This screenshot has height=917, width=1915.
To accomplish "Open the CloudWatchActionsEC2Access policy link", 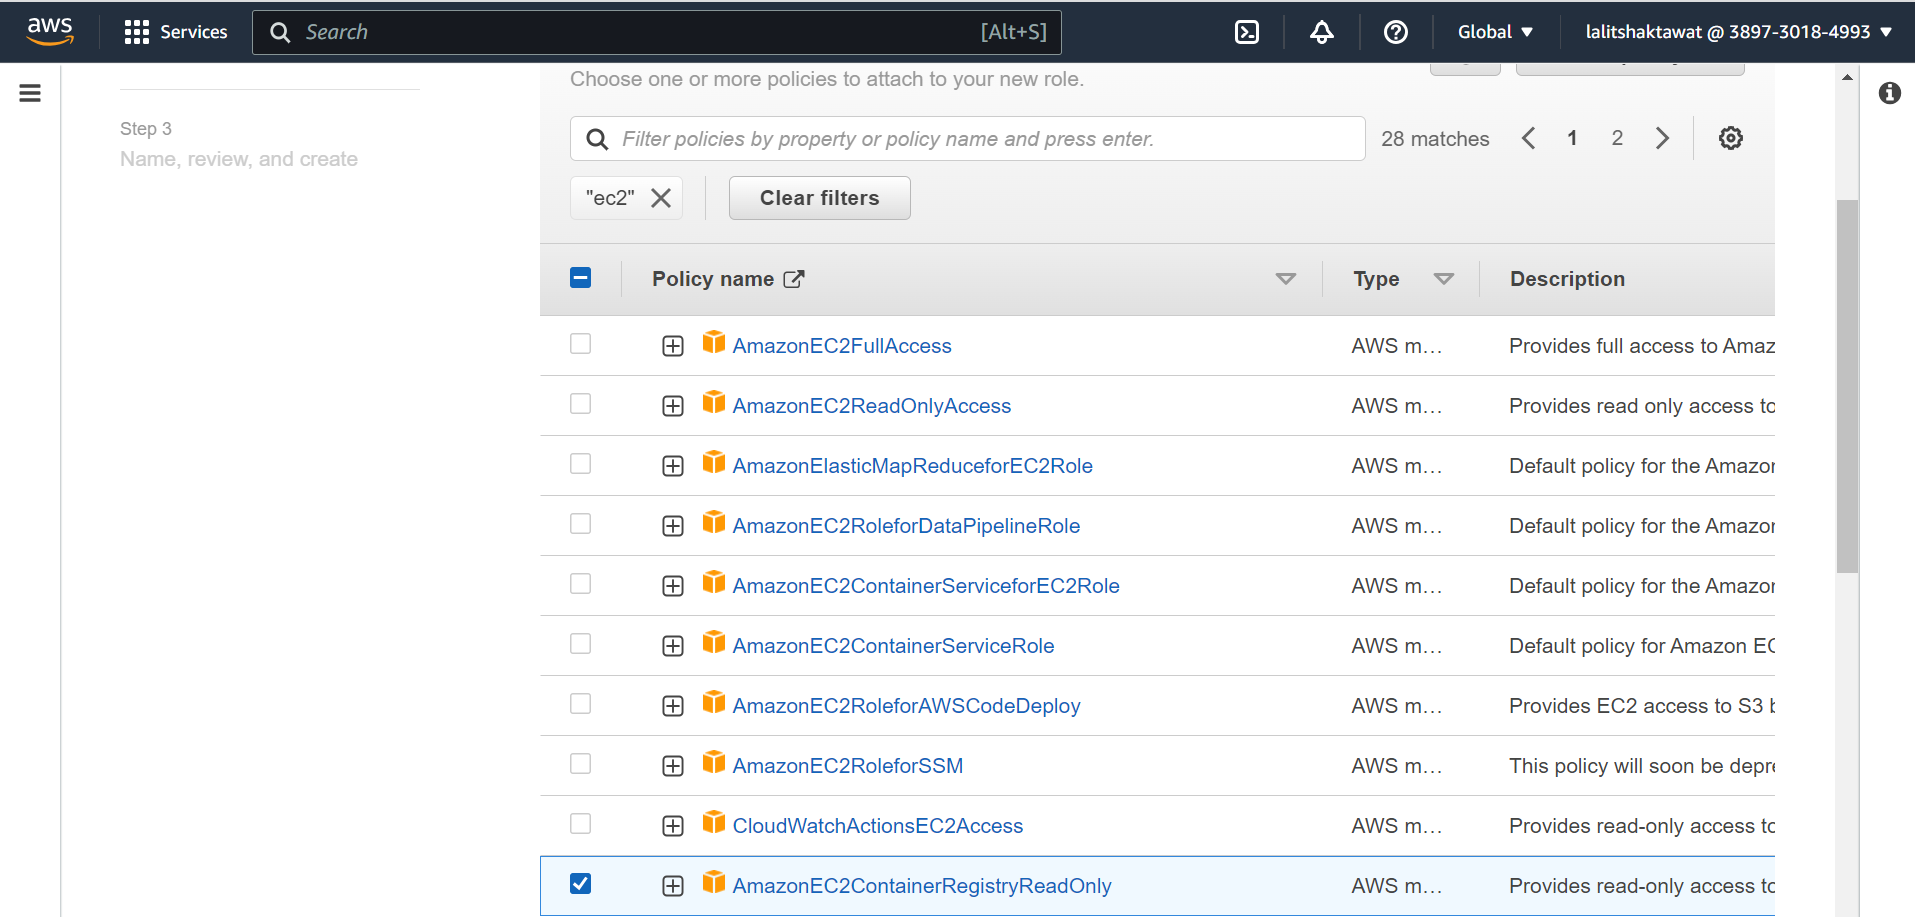I will point(878,826).
